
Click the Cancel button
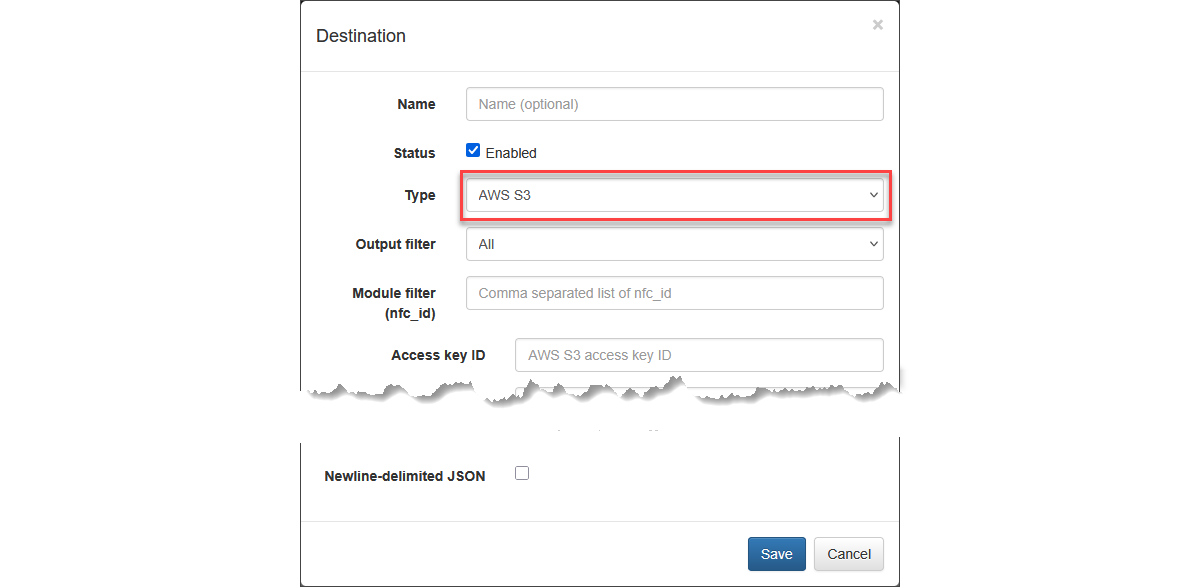848,554
